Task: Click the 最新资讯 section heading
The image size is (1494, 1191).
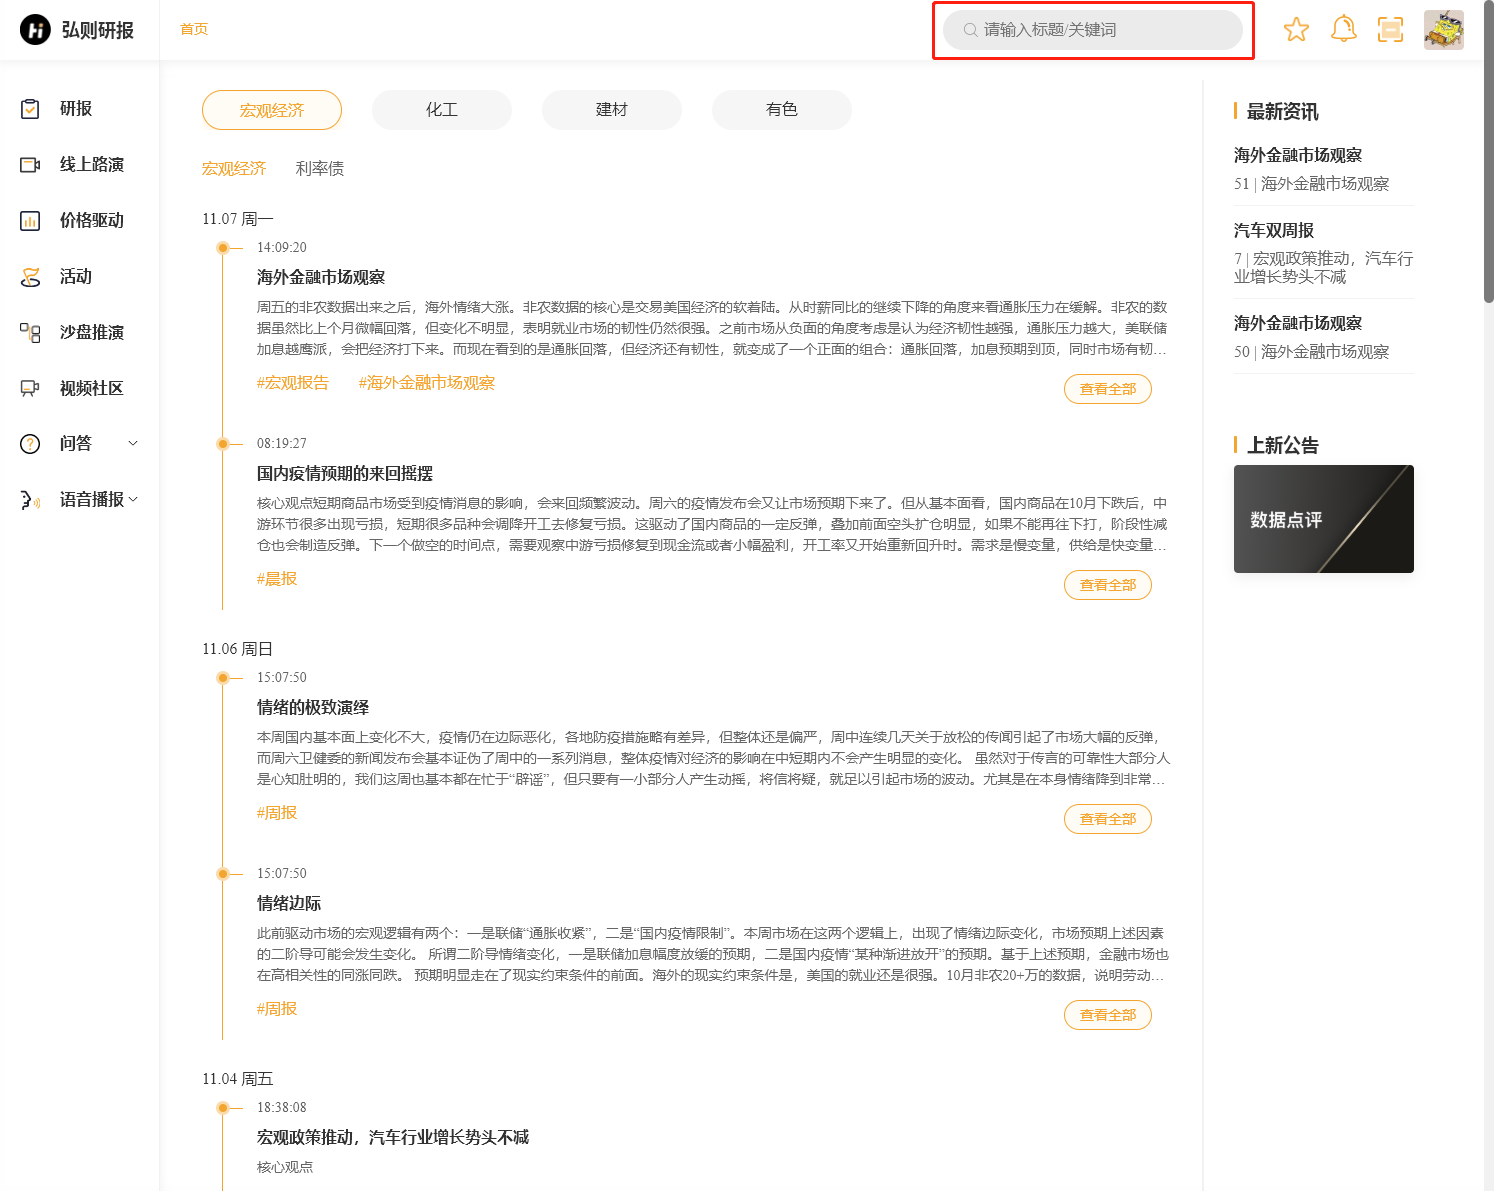Action: [x=1282, y=112]
